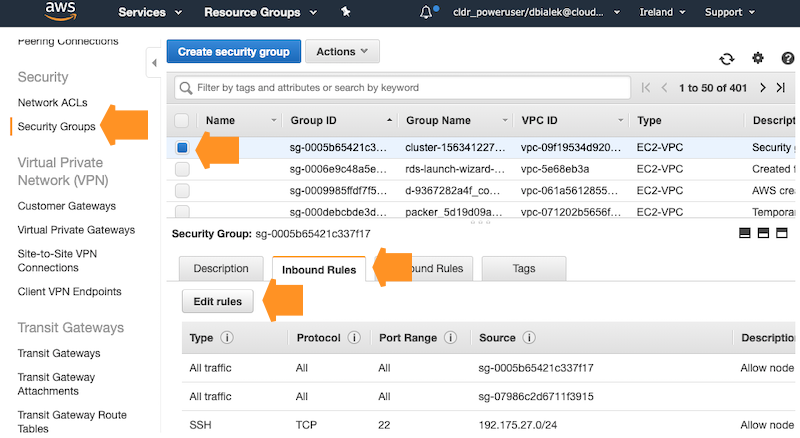Focus the filter by tags search field
Screen dimensions: 800x438
click(400, 88)
